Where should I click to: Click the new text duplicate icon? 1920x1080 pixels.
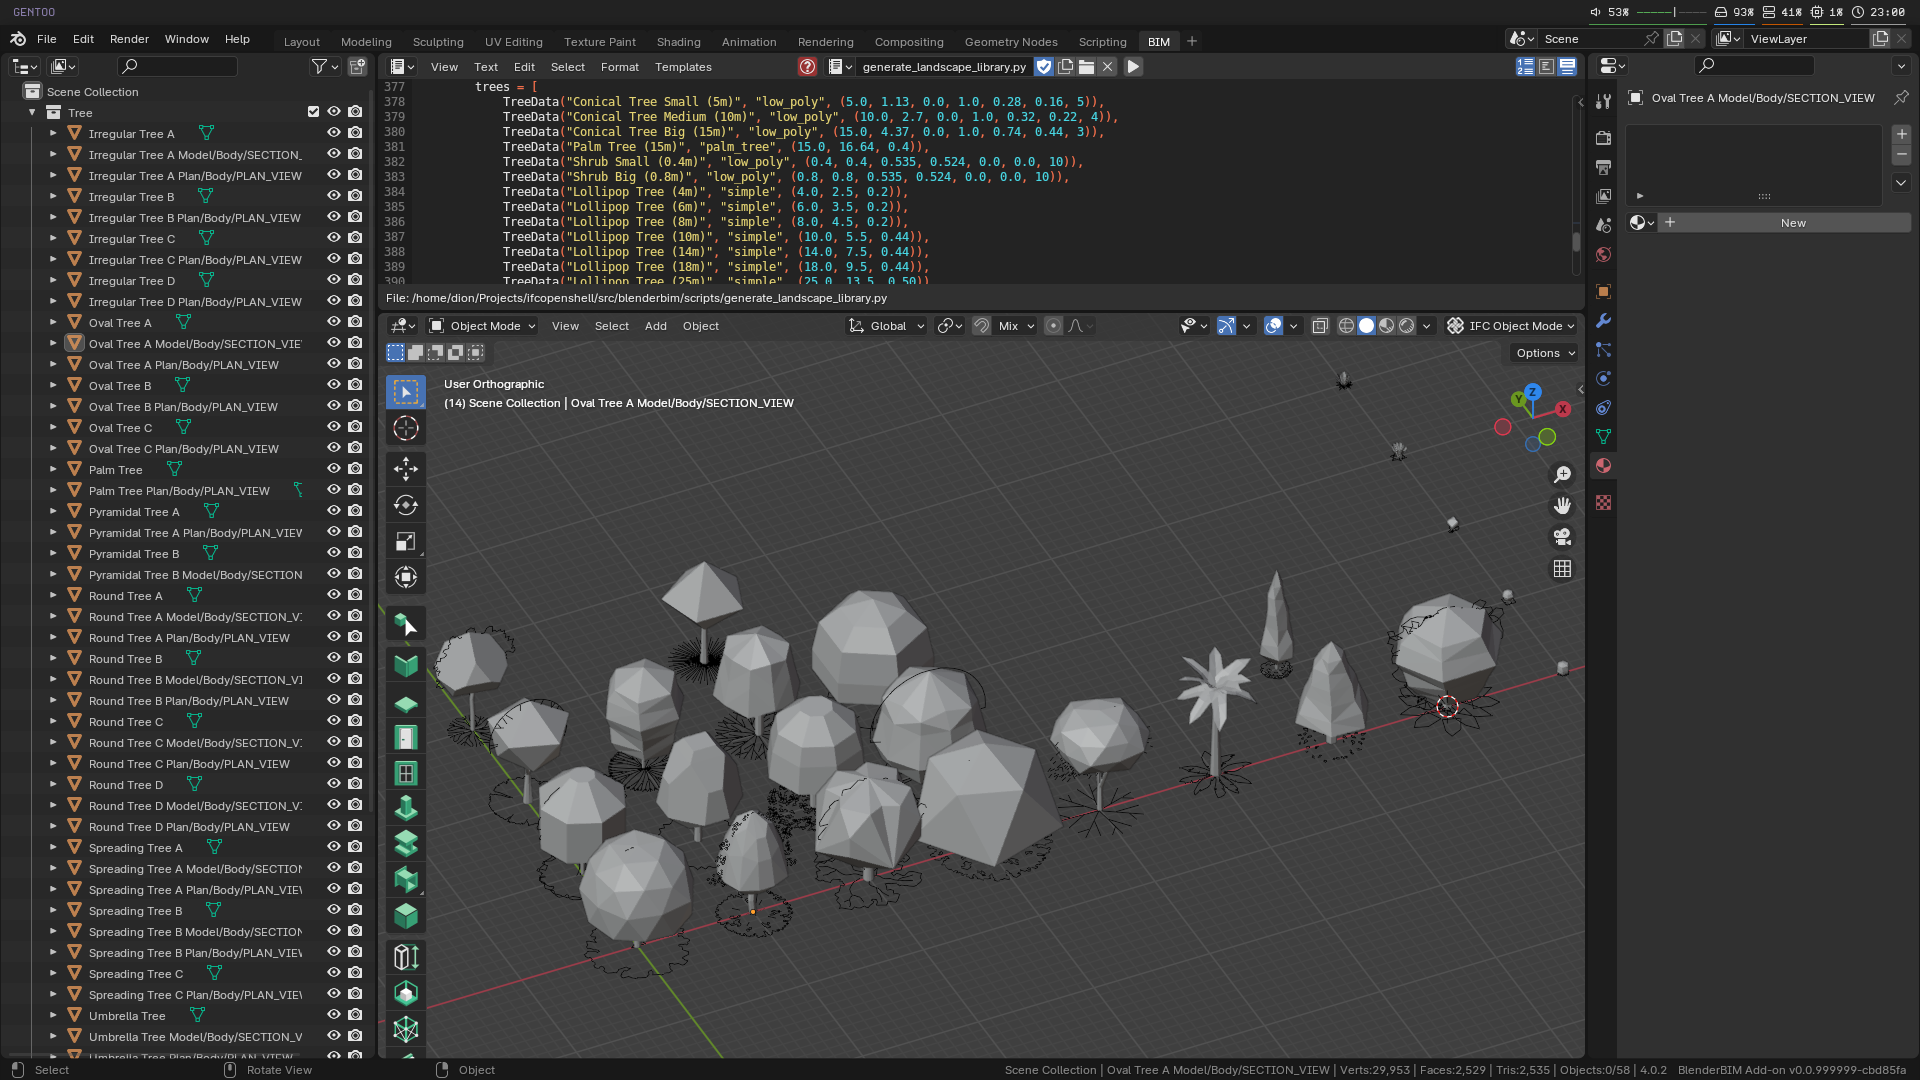point(1065,67)
